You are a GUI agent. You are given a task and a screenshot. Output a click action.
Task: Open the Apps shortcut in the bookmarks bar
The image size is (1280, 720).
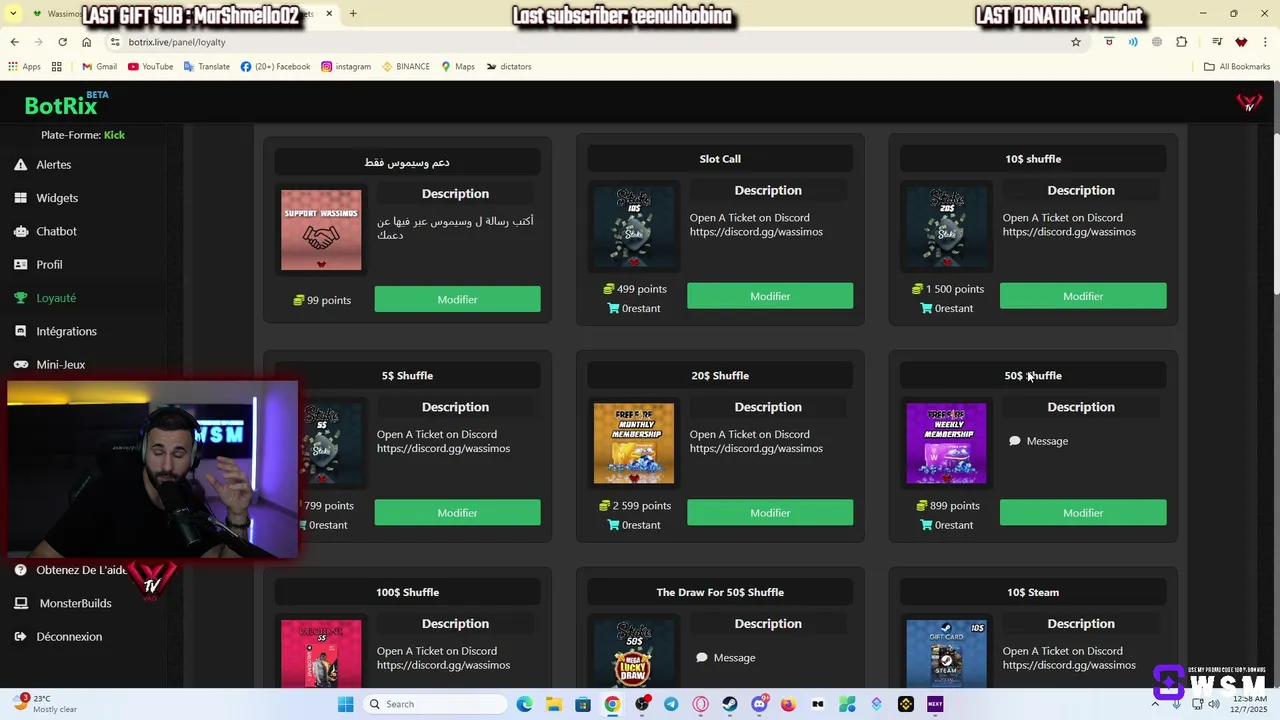(24, 67)
